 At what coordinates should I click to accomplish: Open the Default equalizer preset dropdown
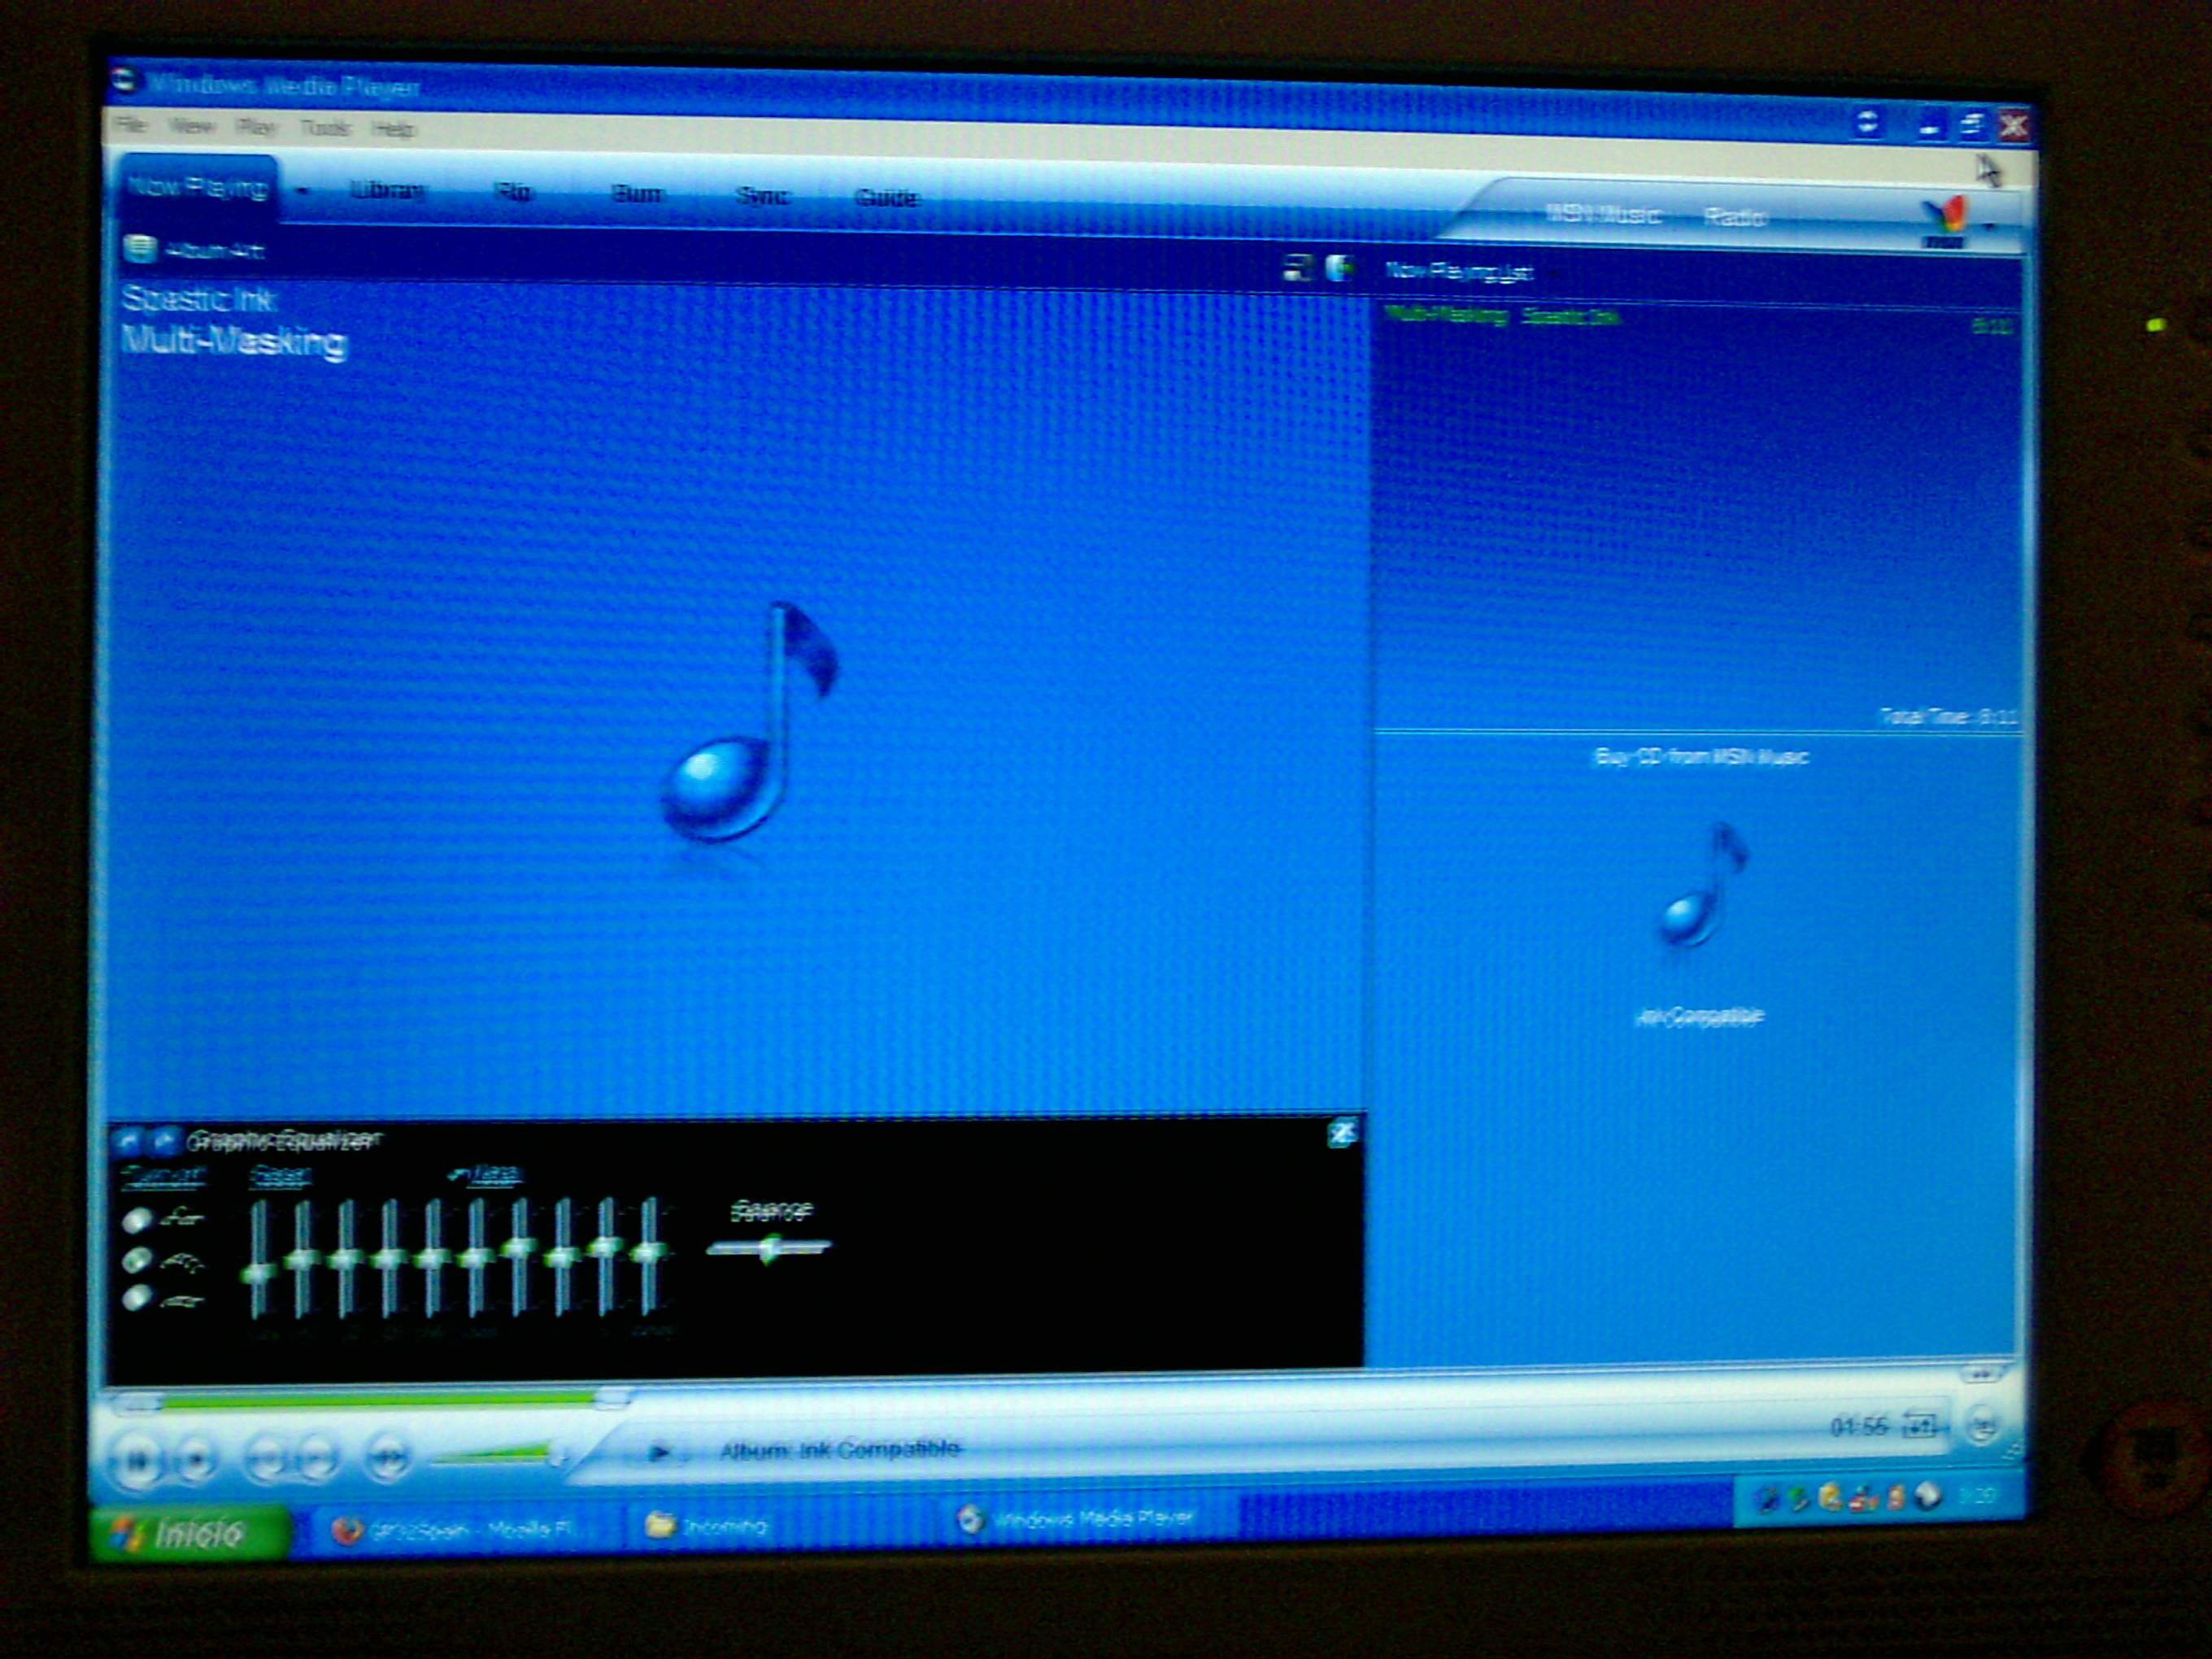pyautogui.click(x=487, y=1174)
